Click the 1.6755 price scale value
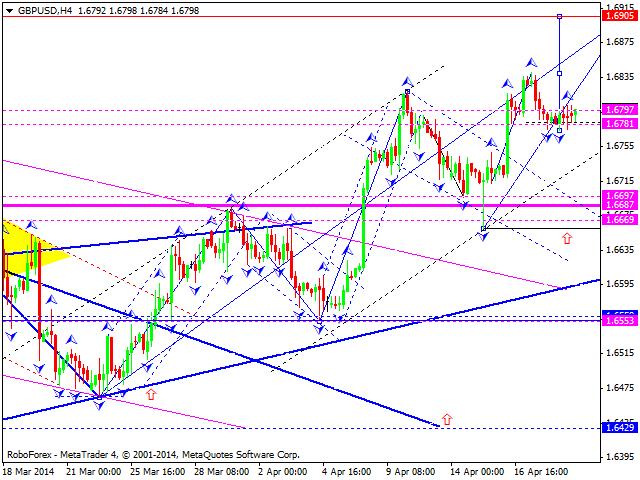The image size is (640, 480). [x=620, y=146]
